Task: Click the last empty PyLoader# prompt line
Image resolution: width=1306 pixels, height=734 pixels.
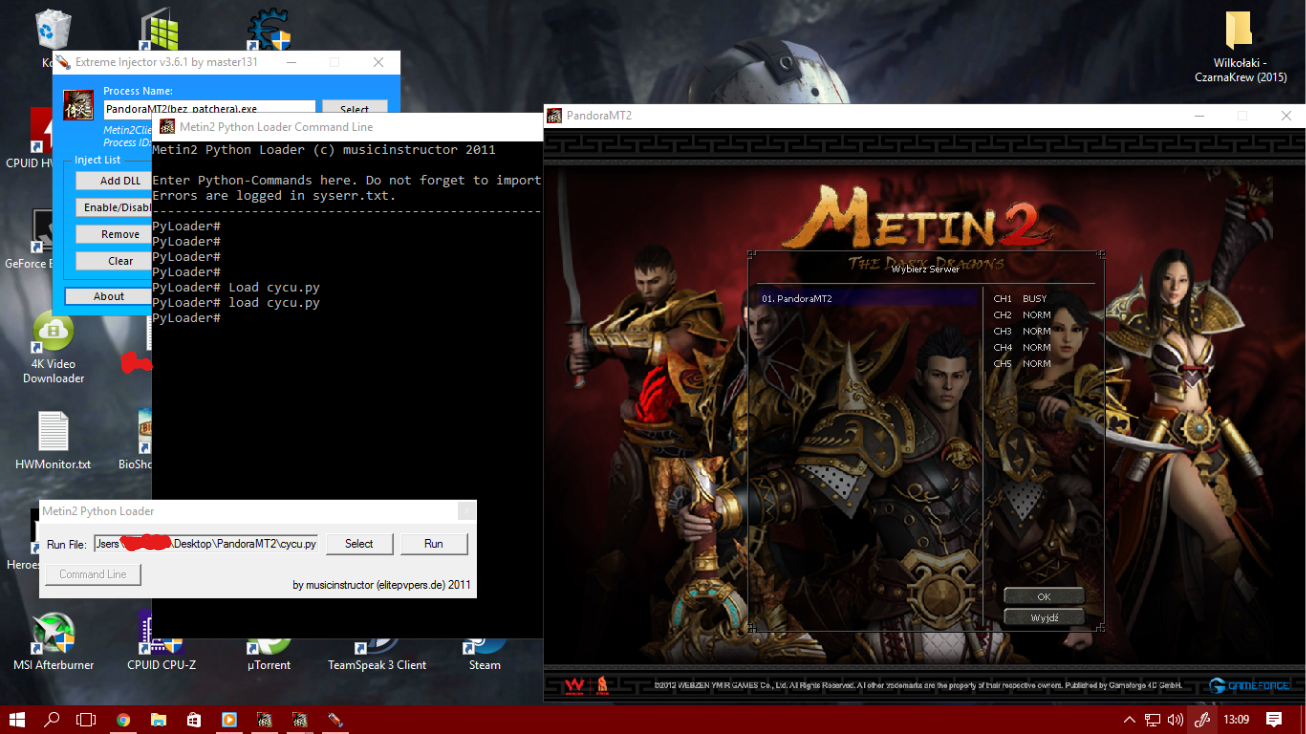Action: coord(186,318)
